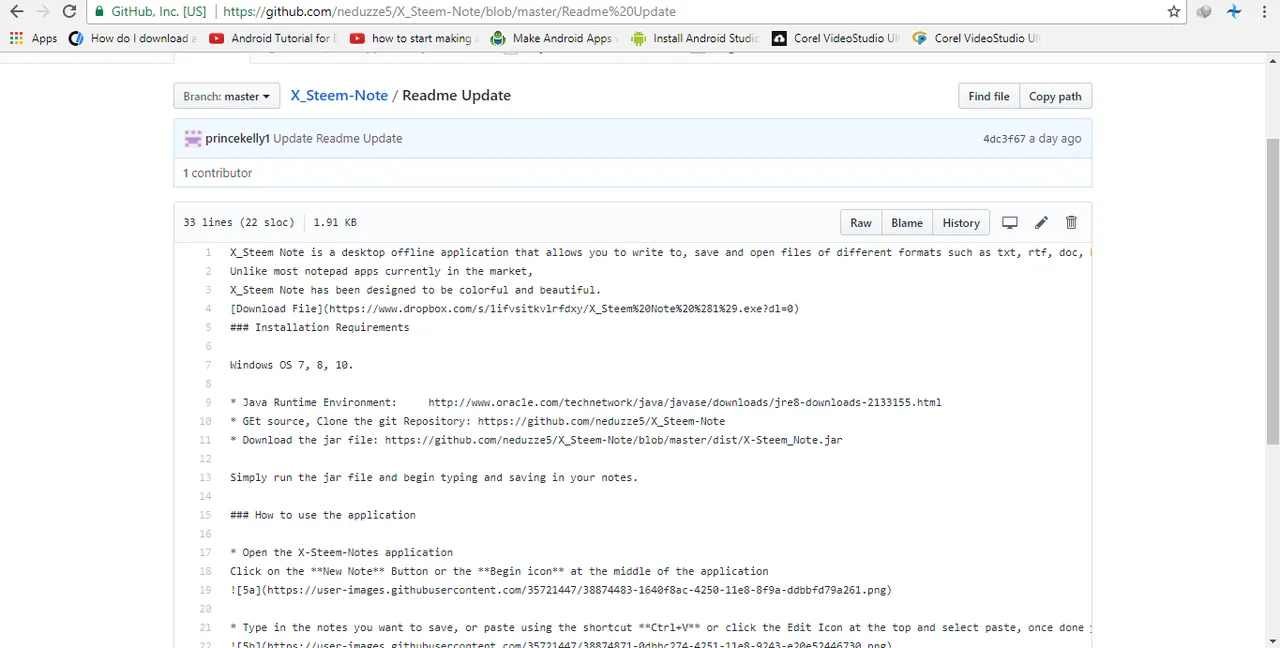The image size is (1280, 648).
Task: Click blue extension icon in browser toolbar
Action: pos(1234,12)
